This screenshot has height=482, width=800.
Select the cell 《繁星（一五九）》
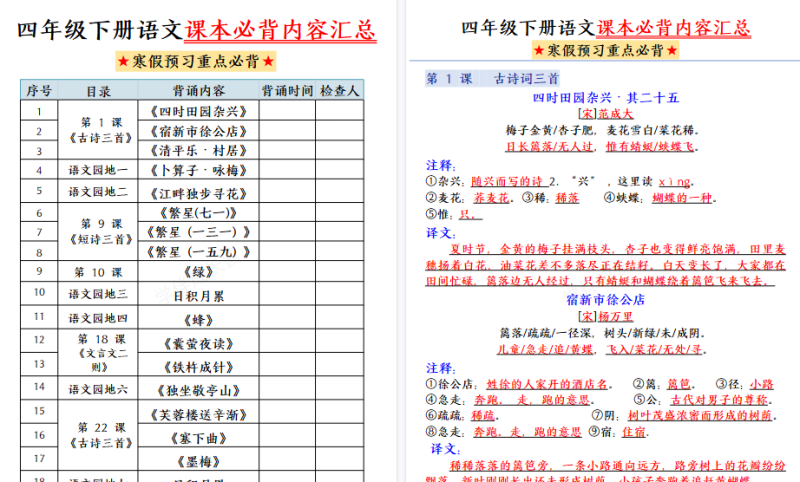coord(198,252)
